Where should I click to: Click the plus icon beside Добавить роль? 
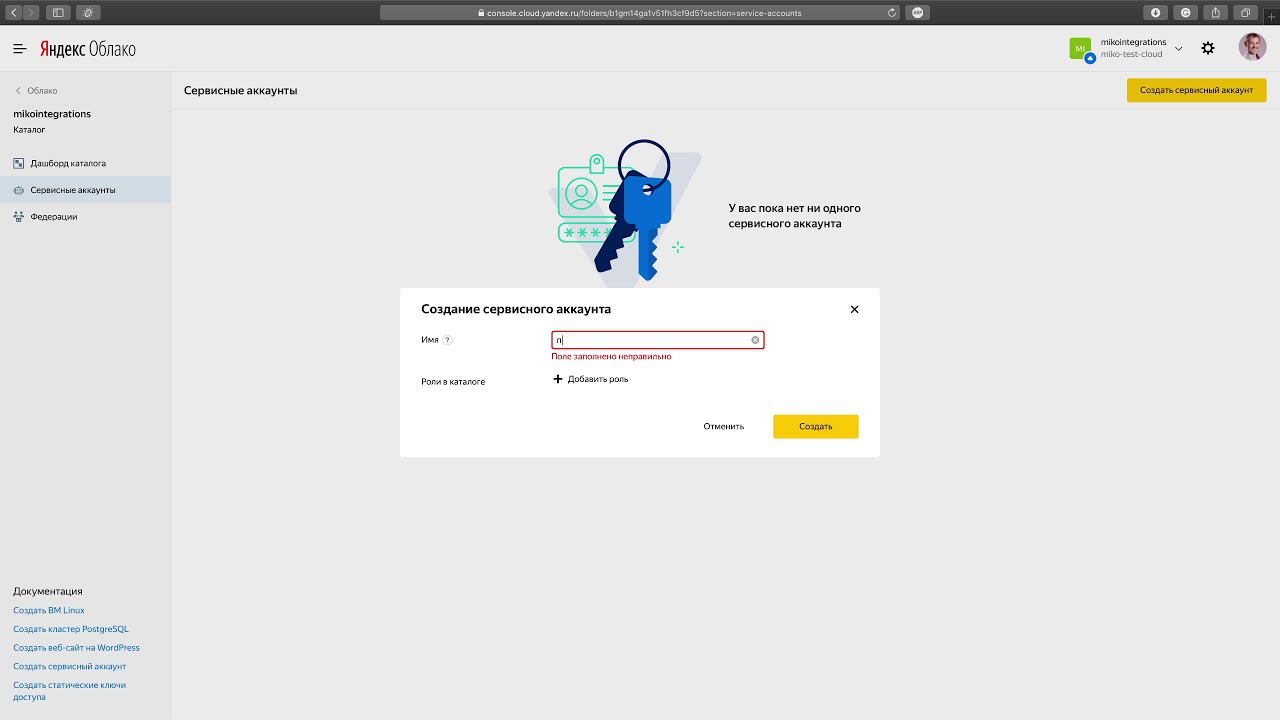point(558,379)
